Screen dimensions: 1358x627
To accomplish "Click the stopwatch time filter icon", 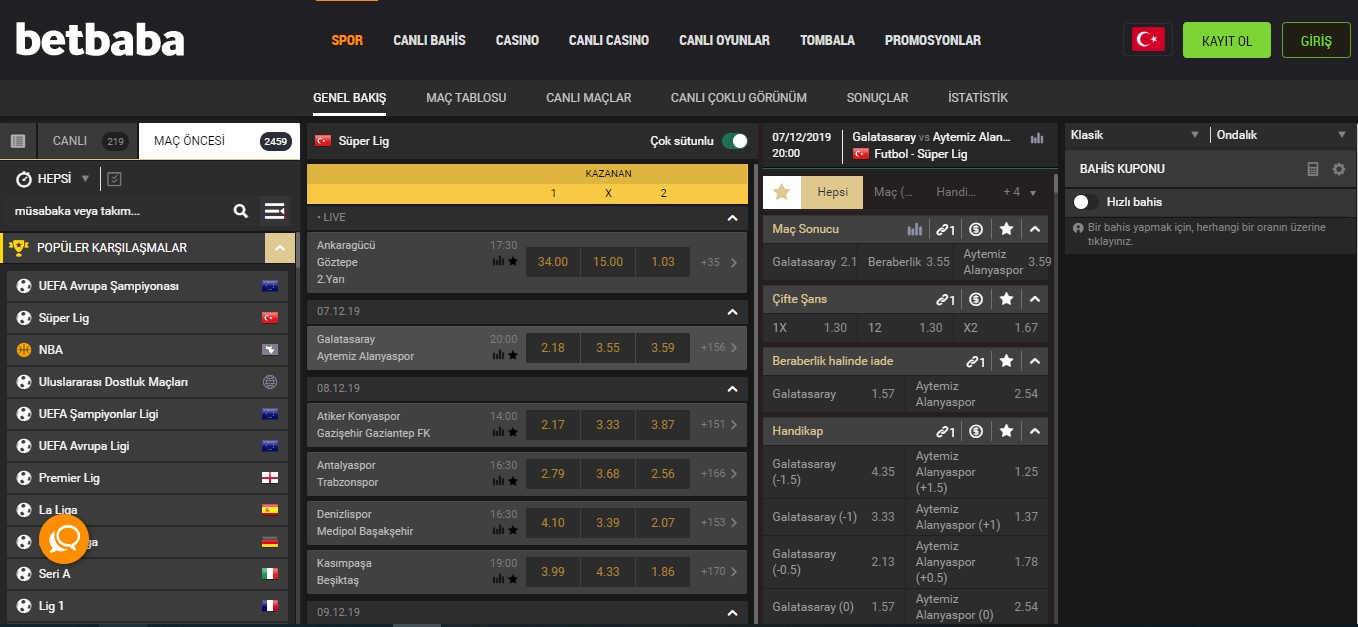I will click(24, 179).
